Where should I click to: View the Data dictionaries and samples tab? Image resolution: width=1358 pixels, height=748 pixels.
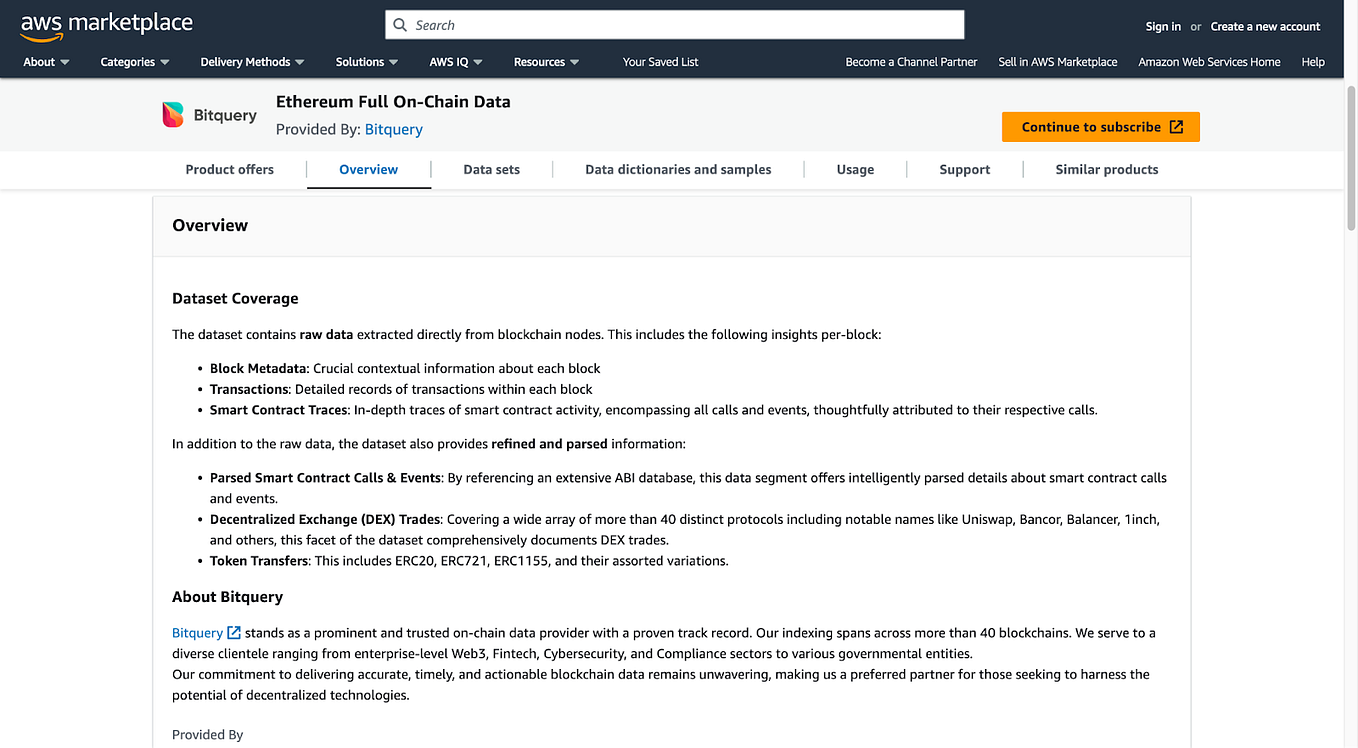point(678,169)
